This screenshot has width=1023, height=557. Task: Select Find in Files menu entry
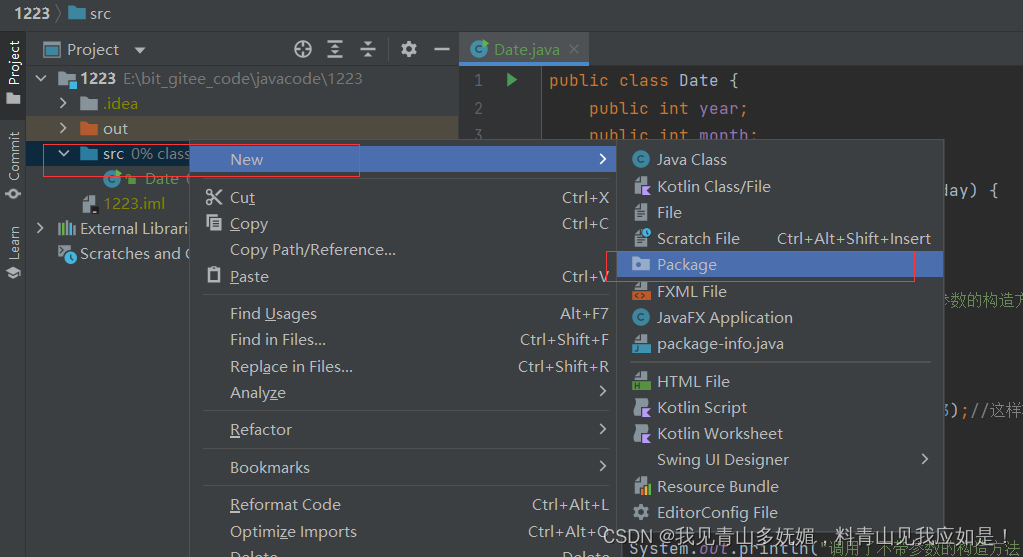(x=277, y=340)
